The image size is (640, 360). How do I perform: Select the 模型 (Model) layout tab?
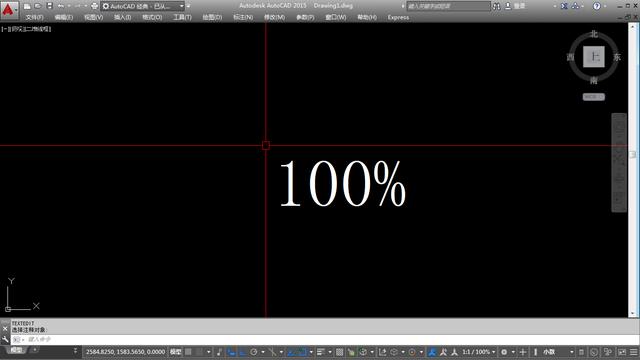pyautogui.click(x=16, y=350)
